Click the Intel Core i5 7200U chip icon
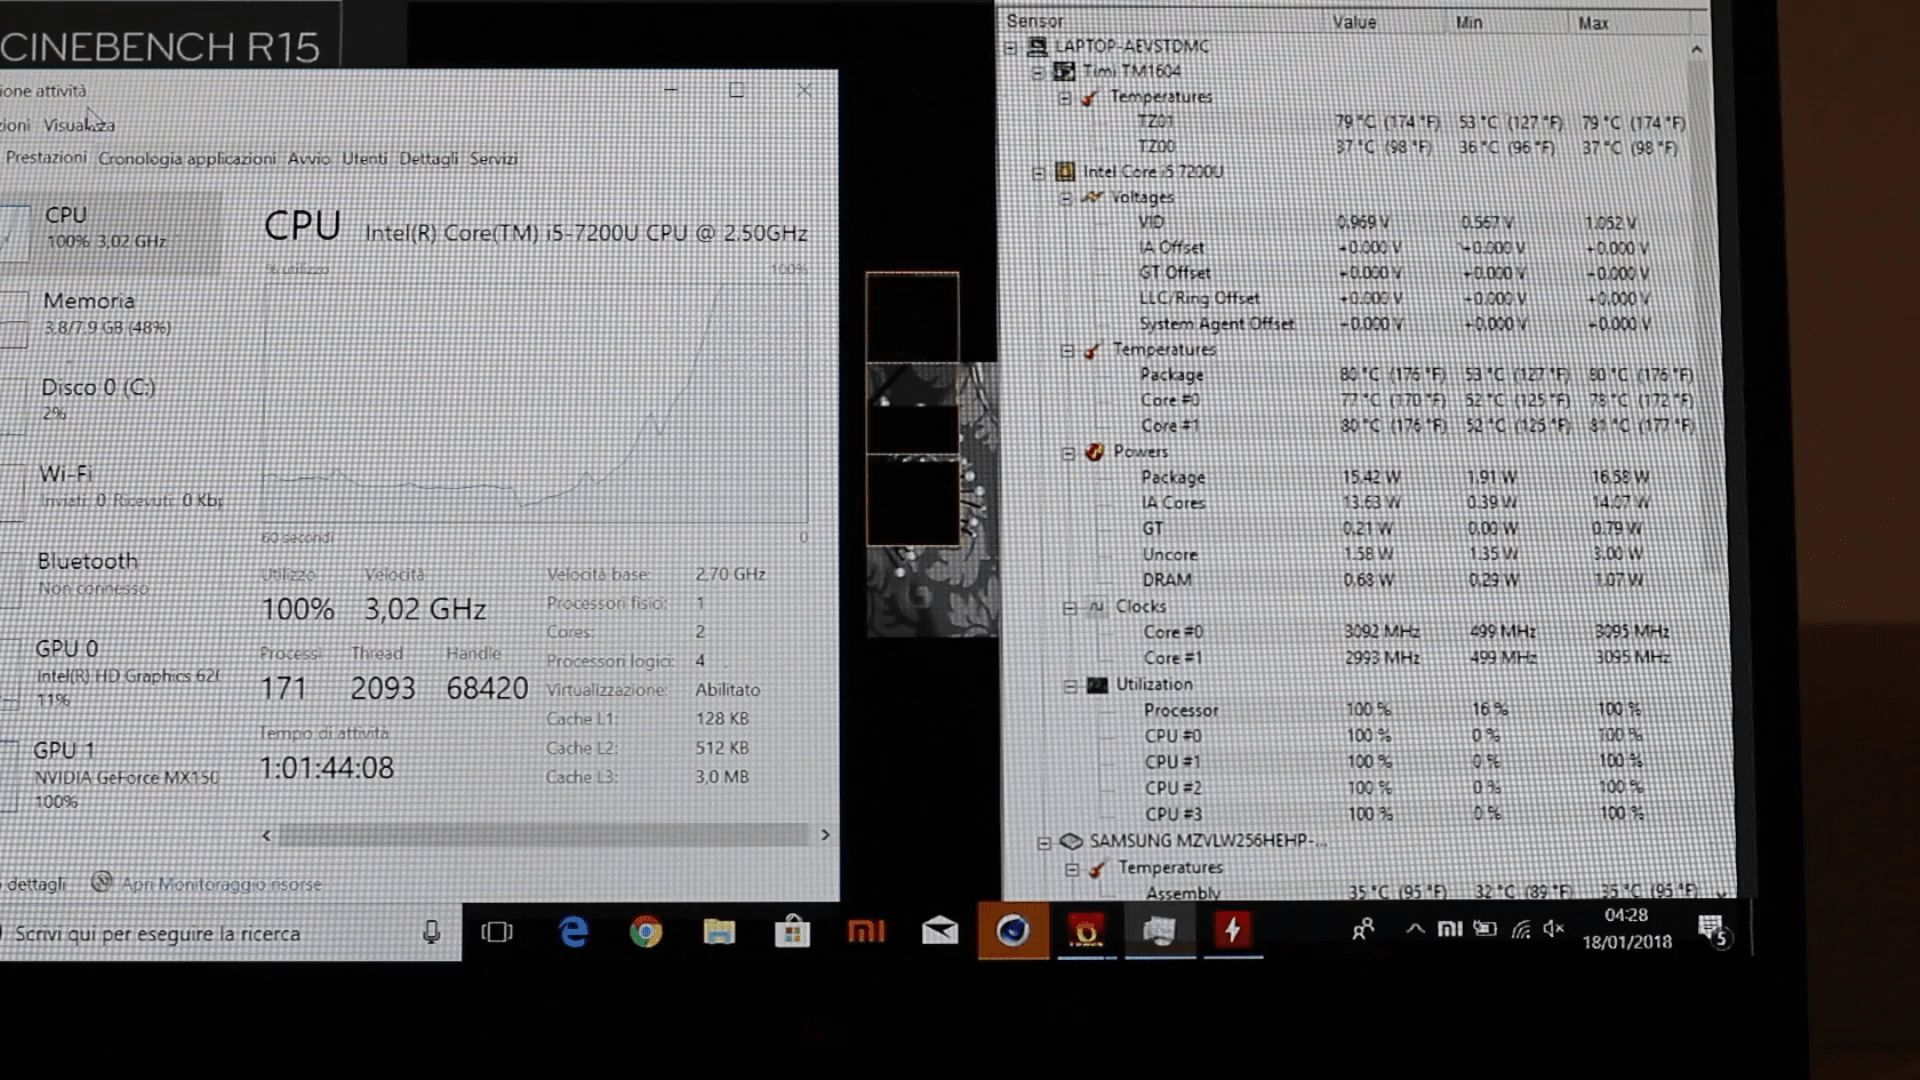 click(1065, 172)
